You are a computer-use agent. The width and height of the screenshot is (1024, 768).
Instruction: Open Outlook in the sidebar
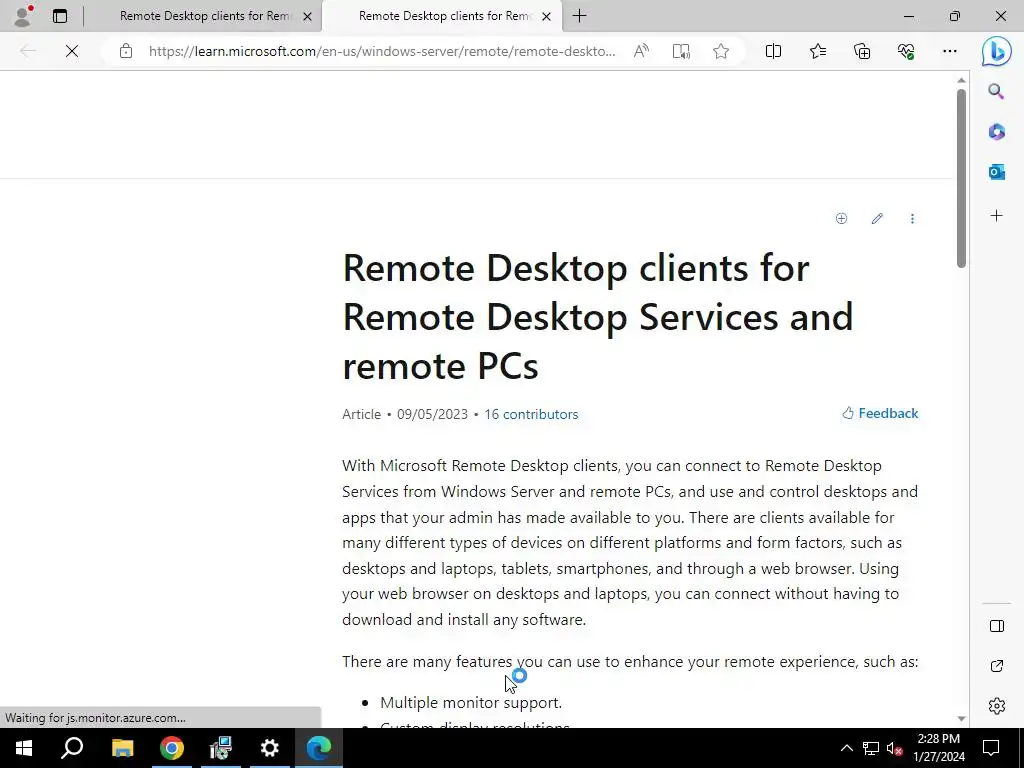tap(996, 172)
